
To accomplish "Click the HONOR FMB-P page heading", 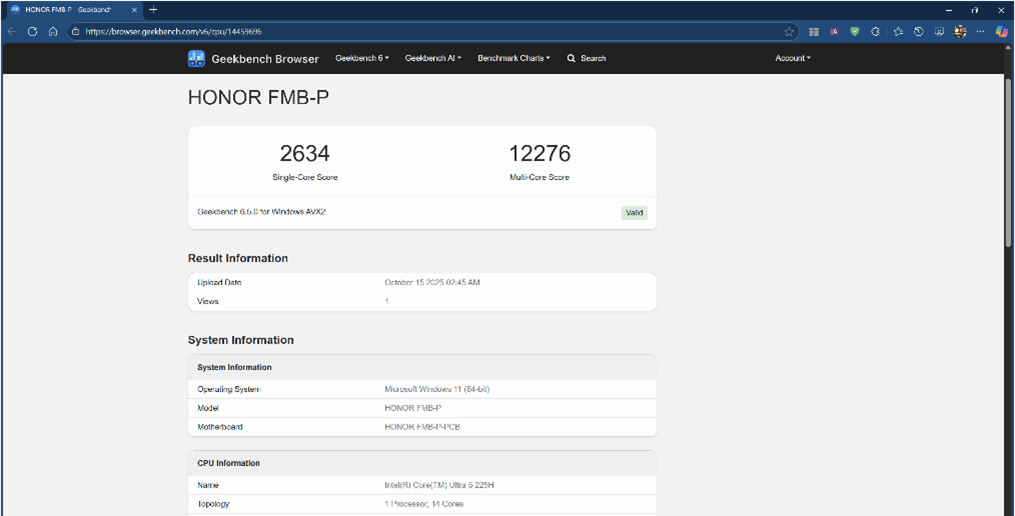I will click(x=258, y=98).
